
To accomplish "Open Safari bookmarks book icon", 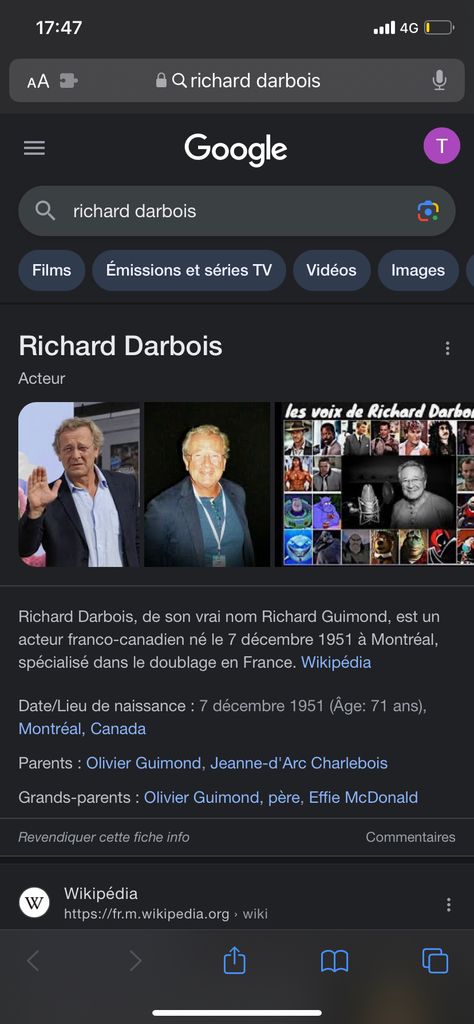I will coord(334,961).
